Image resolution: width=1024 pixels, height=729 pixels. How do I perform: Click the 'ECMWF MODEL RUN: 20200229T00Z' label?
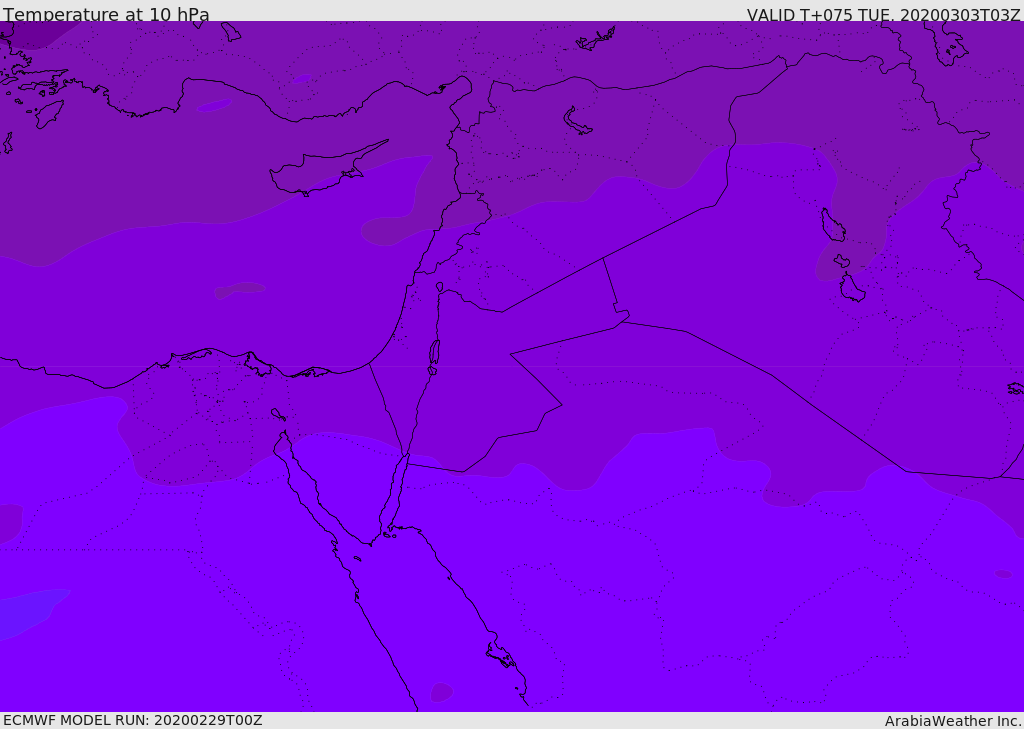(x=133, y=720)
